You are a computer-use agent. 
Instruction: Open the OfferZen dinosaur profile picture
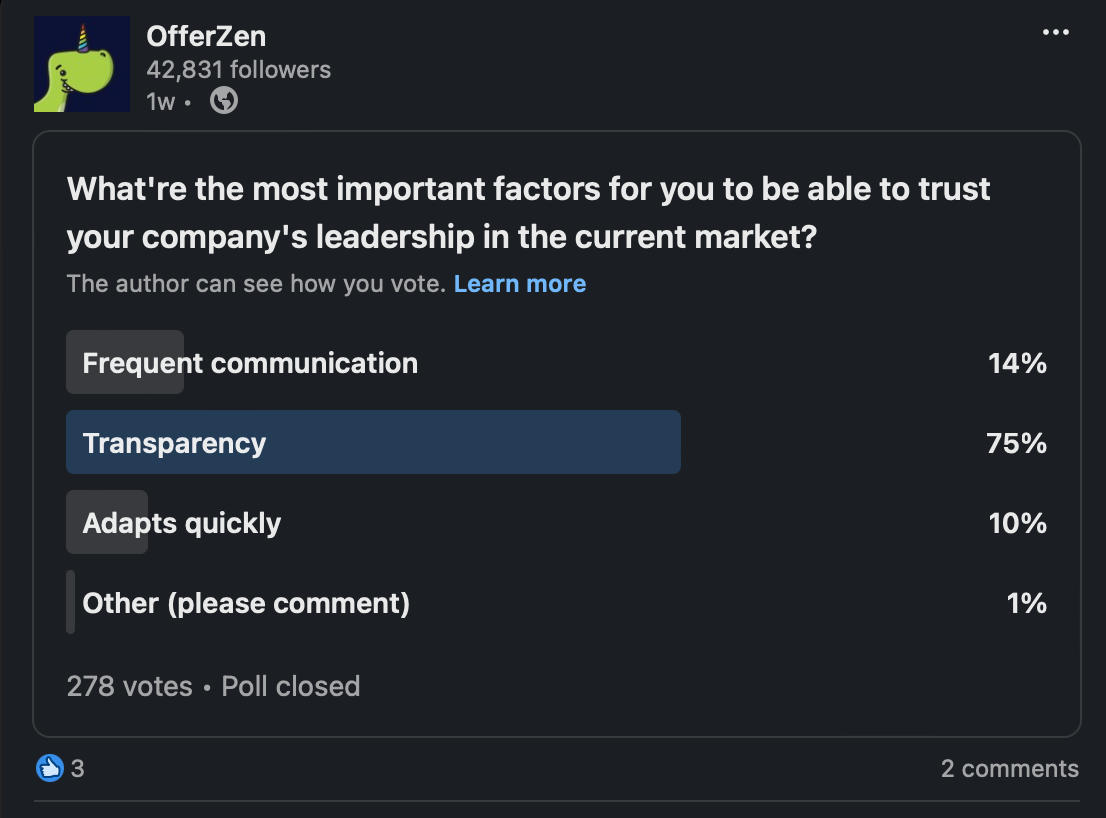[x=82, y=64]
